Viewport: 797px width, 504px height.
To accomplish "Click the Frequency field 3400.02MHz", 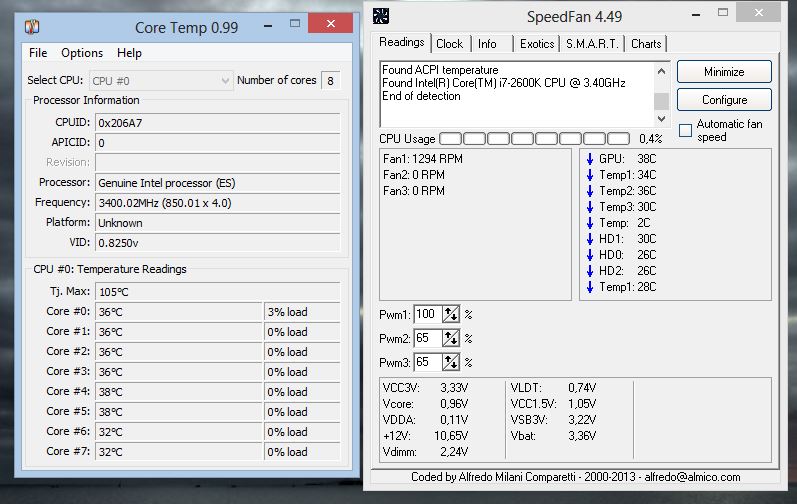I will (x=218, y=203).
